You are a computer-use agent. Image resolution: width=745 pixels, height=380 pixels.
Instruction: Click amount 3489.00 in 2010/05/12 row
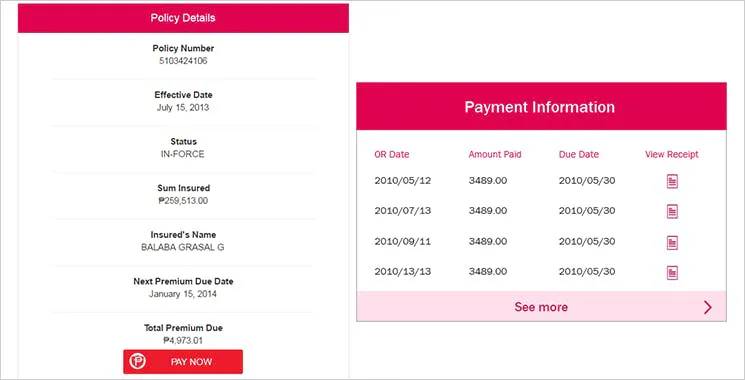(x=487, y=180)
